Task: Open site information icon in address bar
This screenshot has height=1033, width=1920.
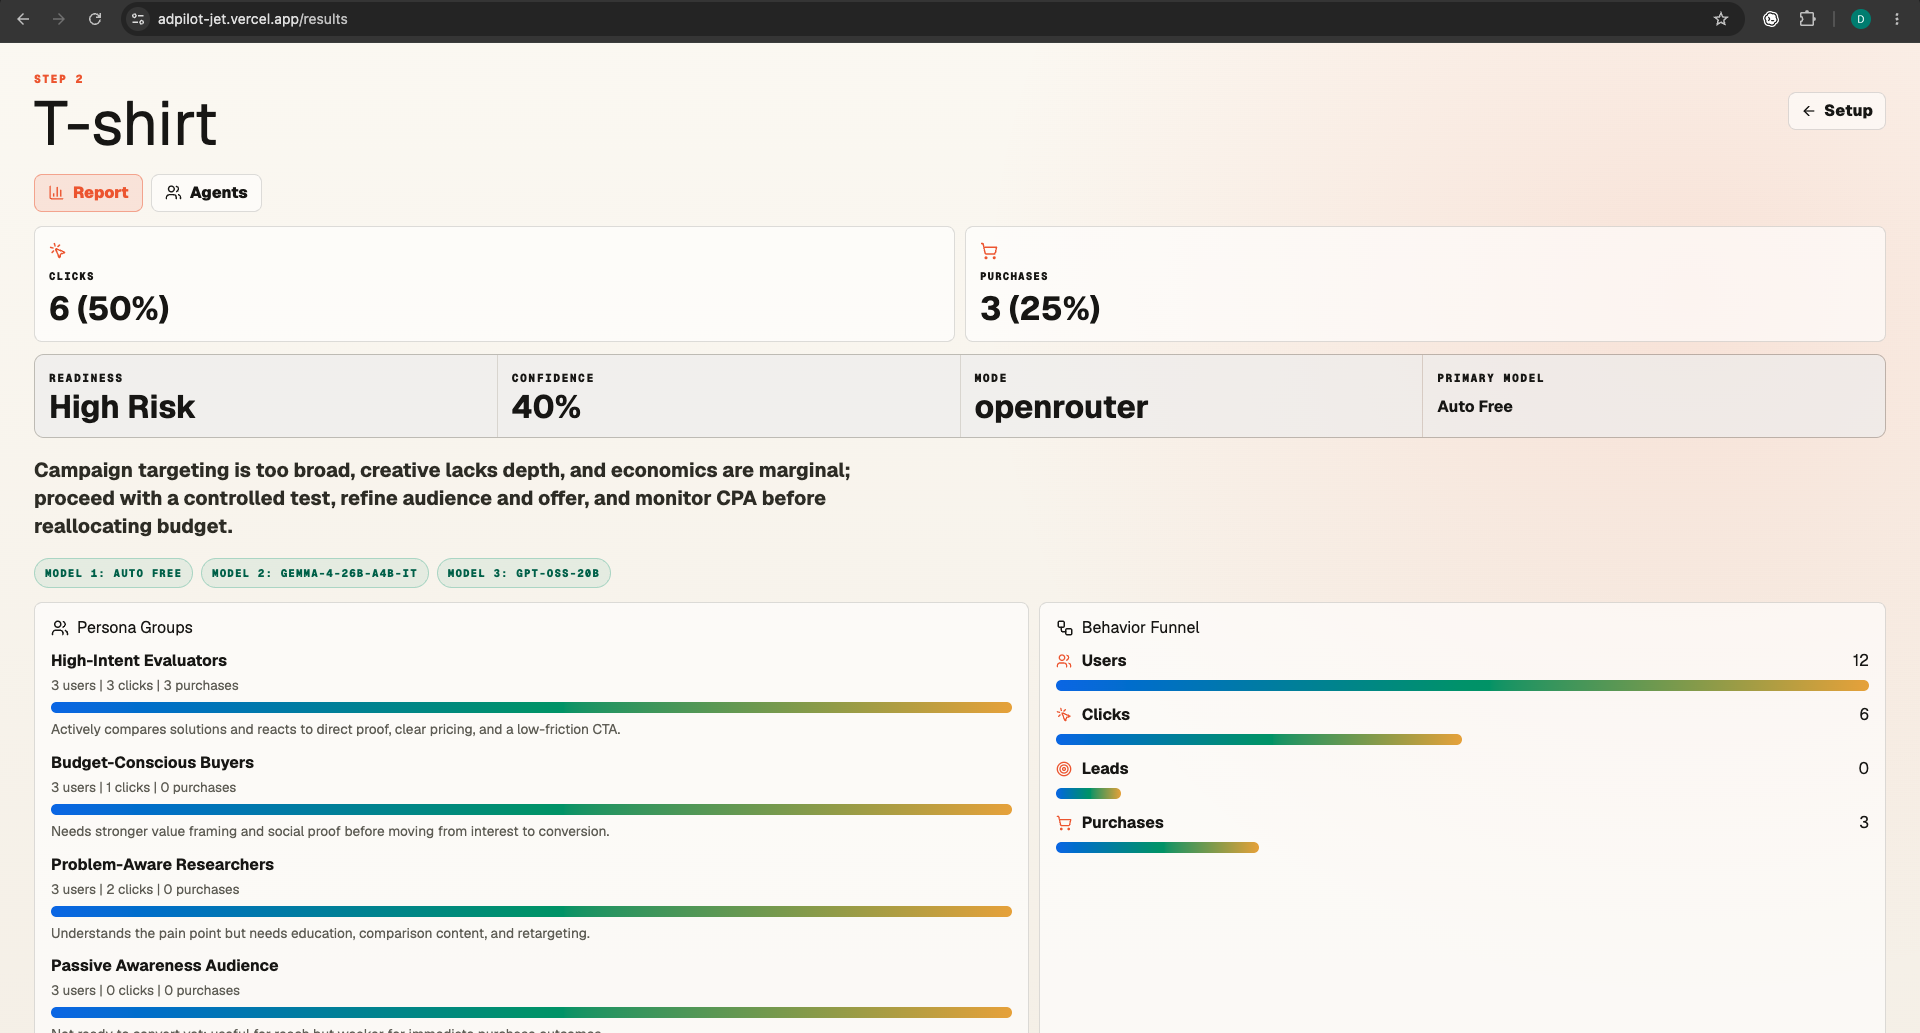Action: coord(139,19)
